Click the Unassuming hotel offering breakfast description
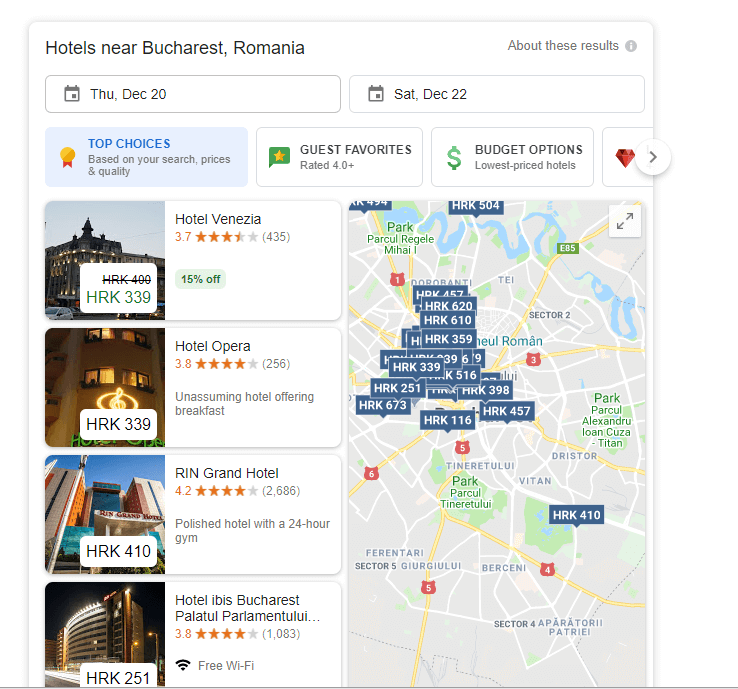Viewport: 738px width, 689px height. tap(245, 404)
